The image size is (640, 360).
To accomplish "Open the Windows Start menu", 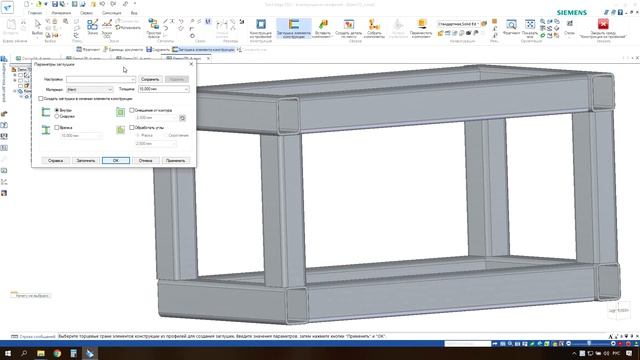I will coord(7,353).
